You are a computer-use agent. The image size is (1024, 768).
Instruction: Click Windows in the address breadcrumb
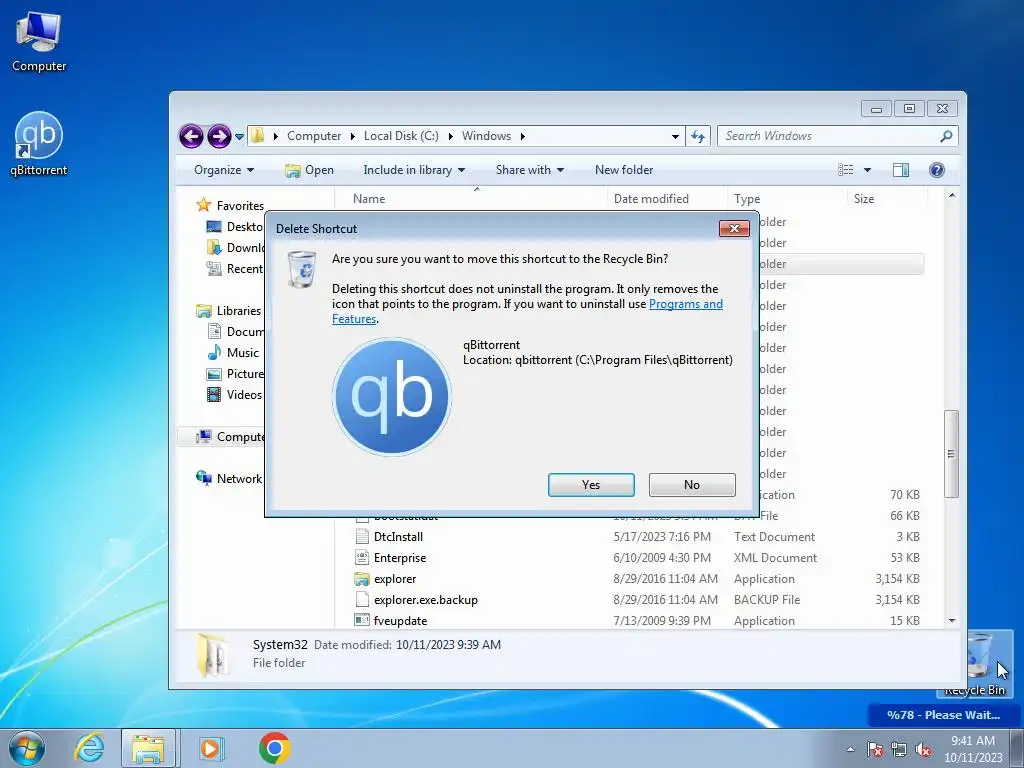coord(487,136)
